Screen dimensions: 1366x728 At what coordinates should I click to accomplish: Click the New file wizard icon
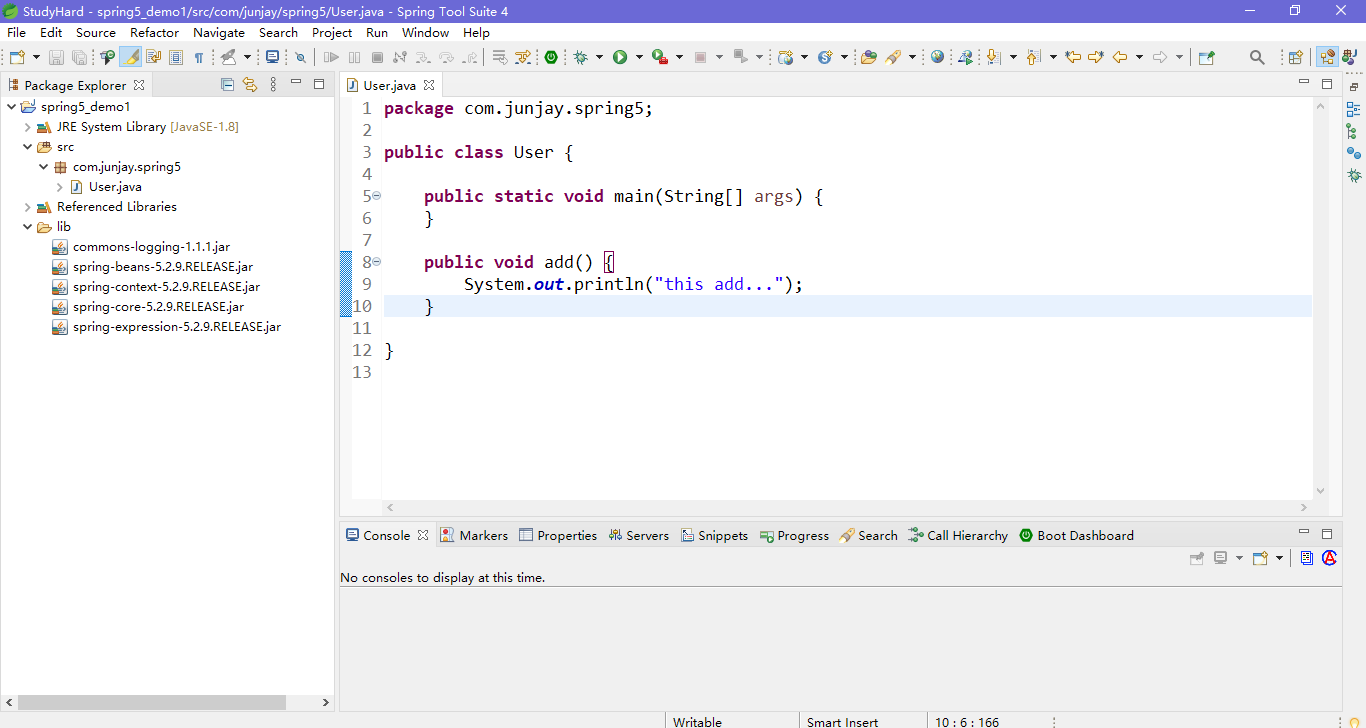[17, 57]
